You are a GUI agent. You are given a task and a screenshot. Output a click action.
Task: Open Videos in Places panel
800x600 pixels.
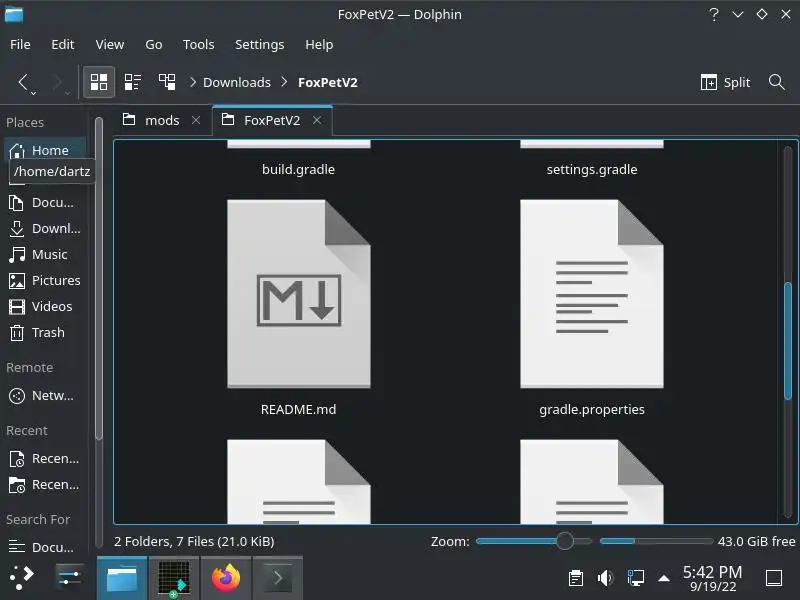click(45, 307)
